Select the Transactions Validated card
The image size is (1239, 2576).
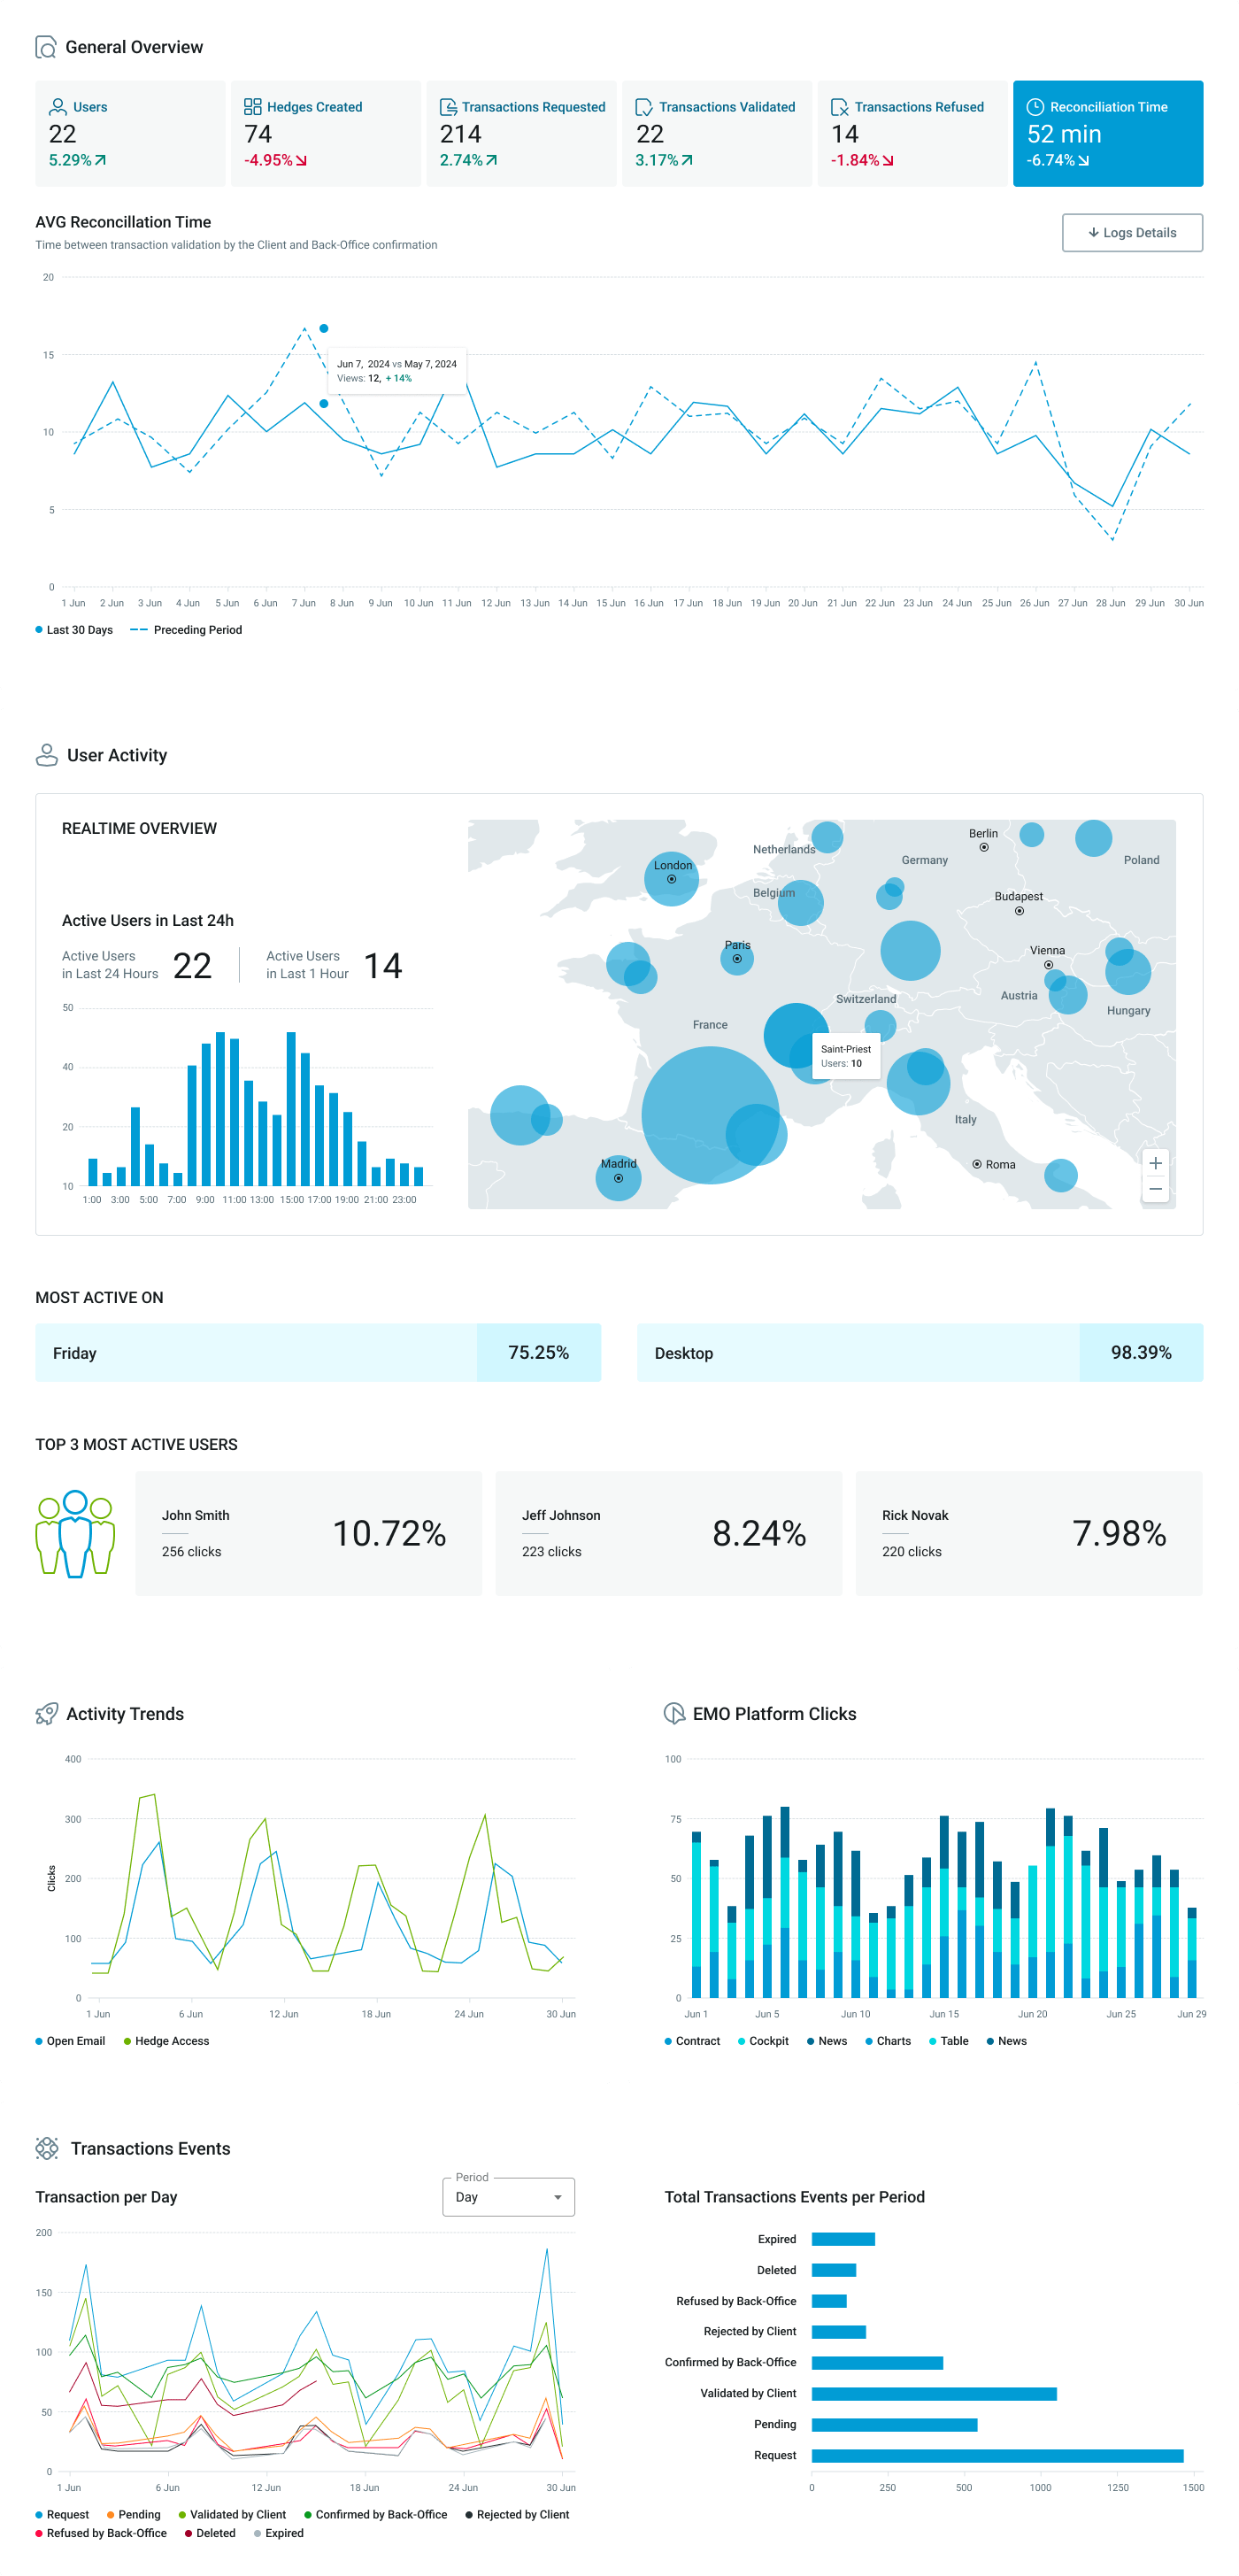(717, 133)
